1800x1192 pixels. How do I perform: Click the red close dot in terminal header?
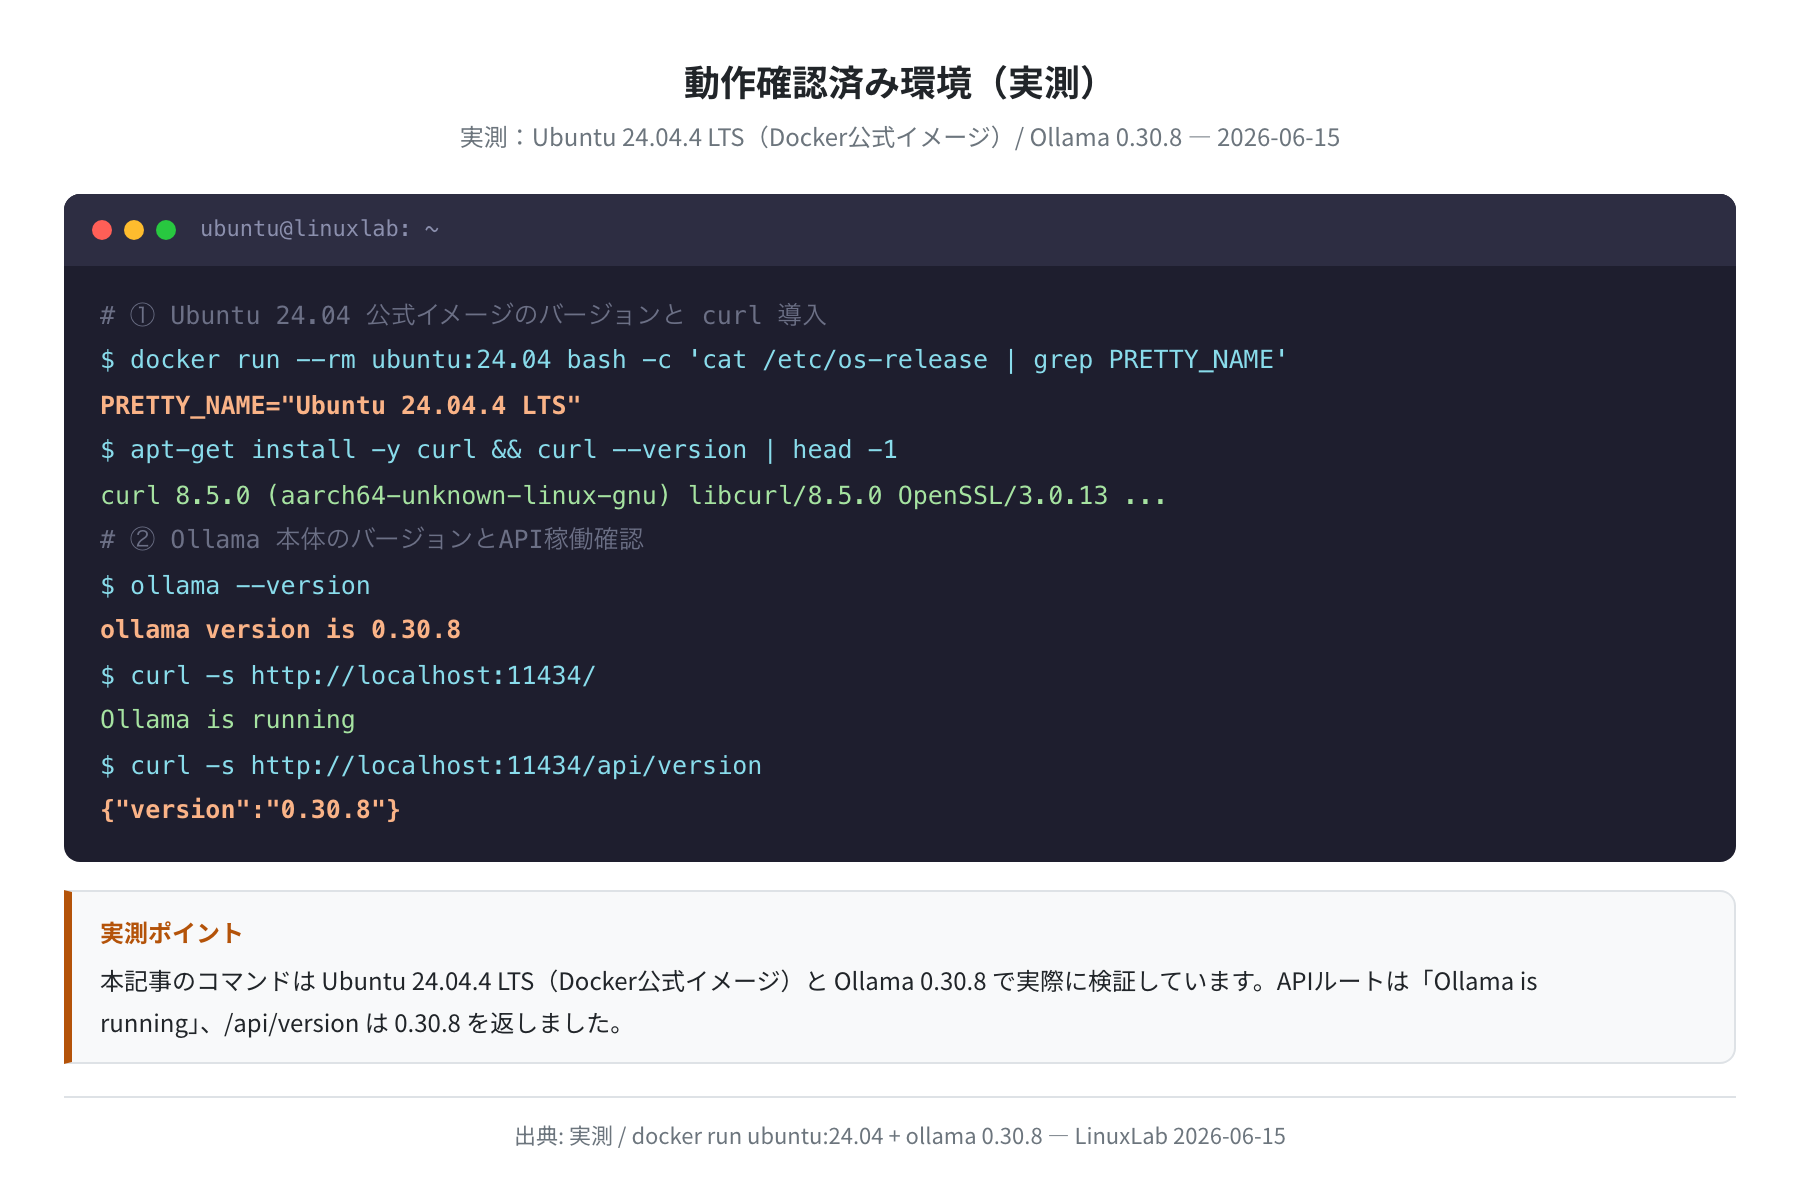102,230
